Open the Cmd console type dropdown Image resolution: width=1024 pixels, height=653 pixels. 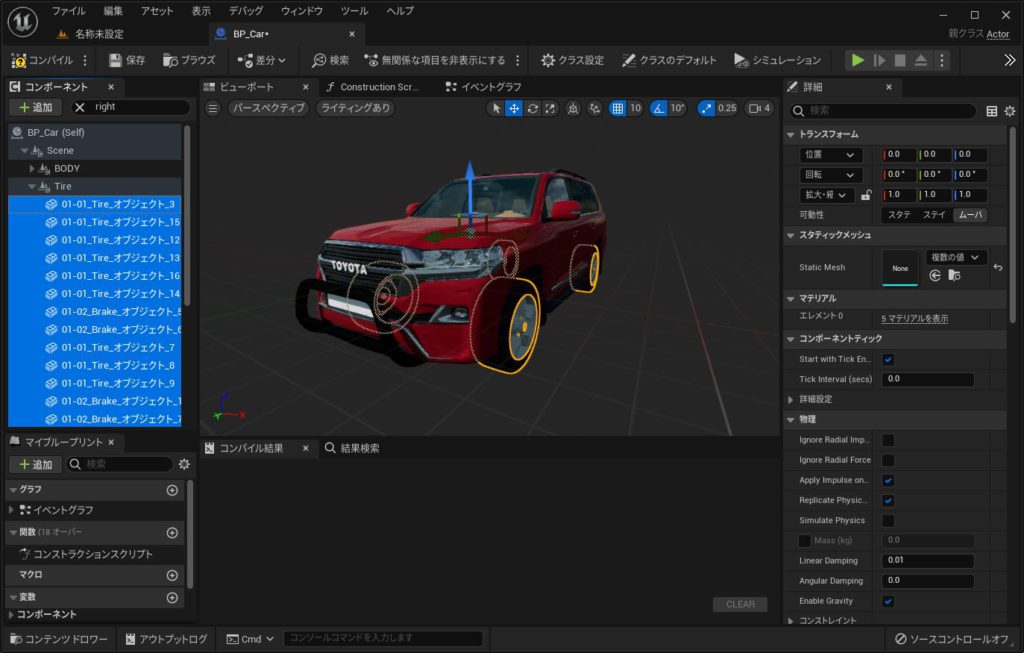tap(250, 639)
